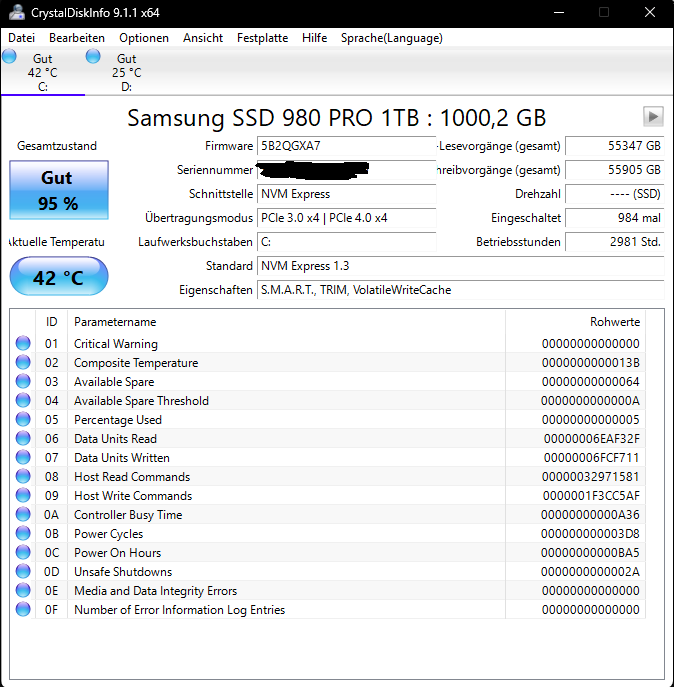
Task: Click the Laufwerksbuchstaben field C:
Action: pos(346,242)
